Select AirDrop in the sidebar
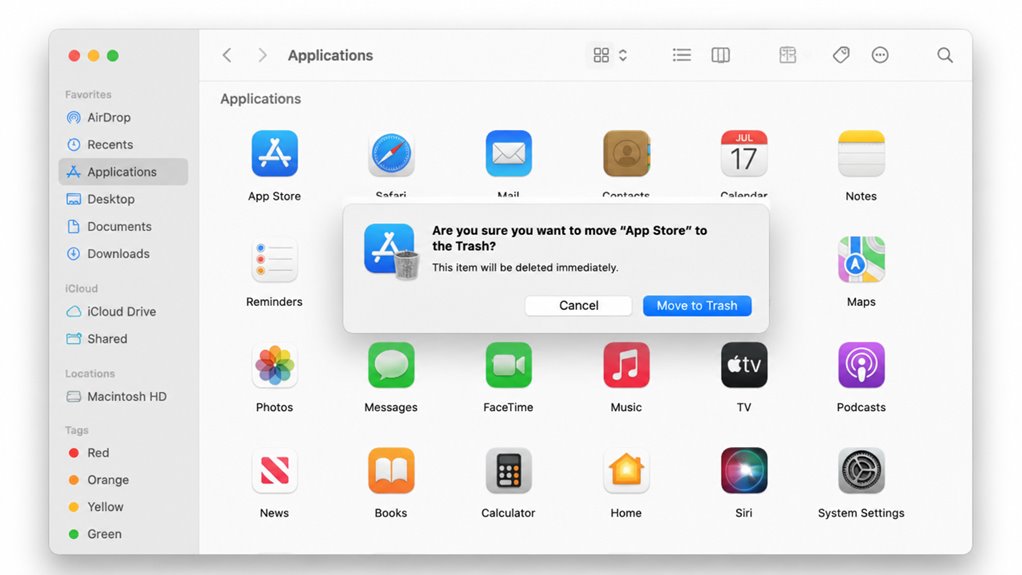 pos(123,117)
